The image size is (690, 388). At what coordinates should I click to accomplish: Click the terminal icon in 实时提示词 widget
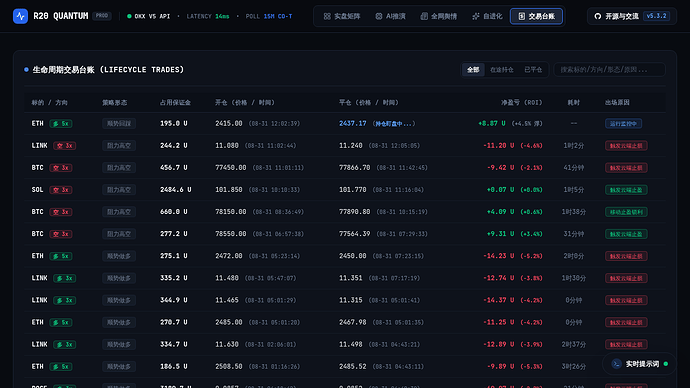[617, 364]
